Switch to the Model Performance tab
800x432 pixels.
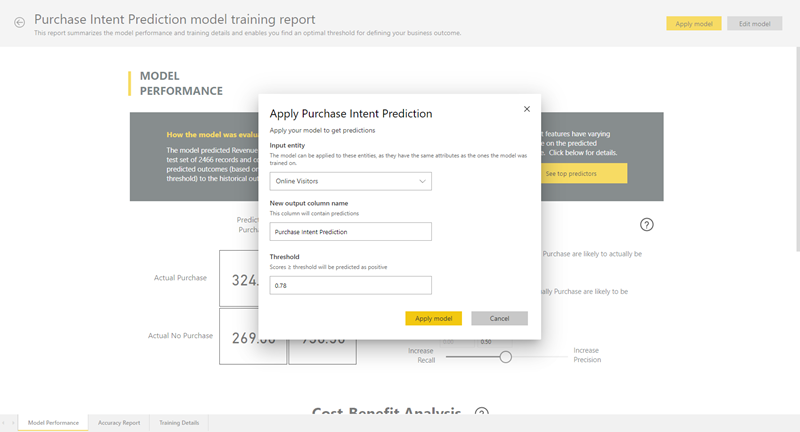(x=54, y=423)
